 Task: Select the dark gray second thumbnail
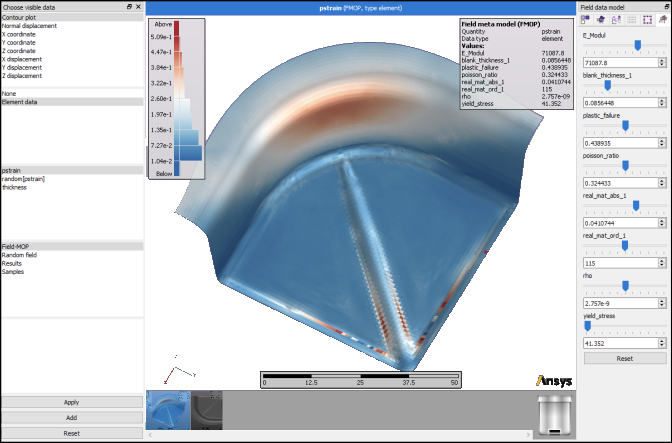[x=207, y=410]
